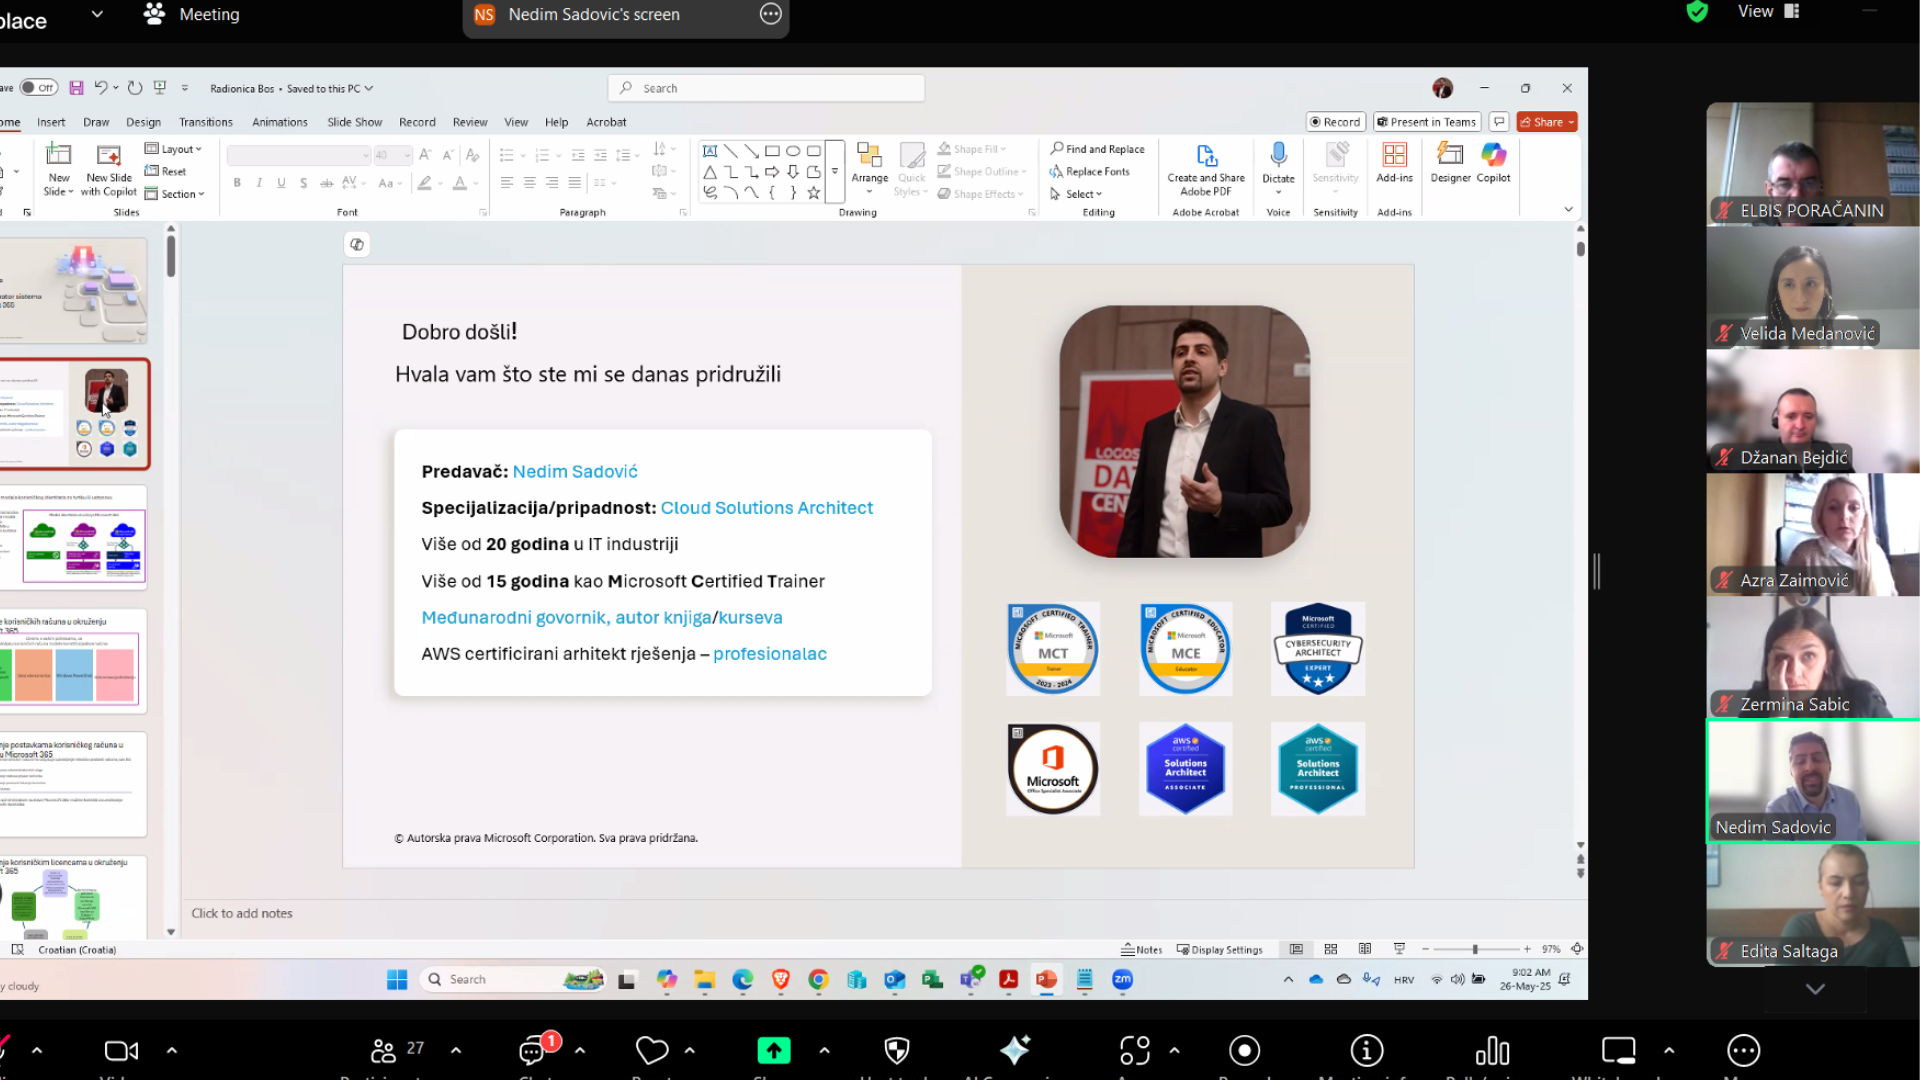Select the Dobro došli slide thumbnail
1920x1080 pixels.
pyautogui.click(x=75, y=414)
